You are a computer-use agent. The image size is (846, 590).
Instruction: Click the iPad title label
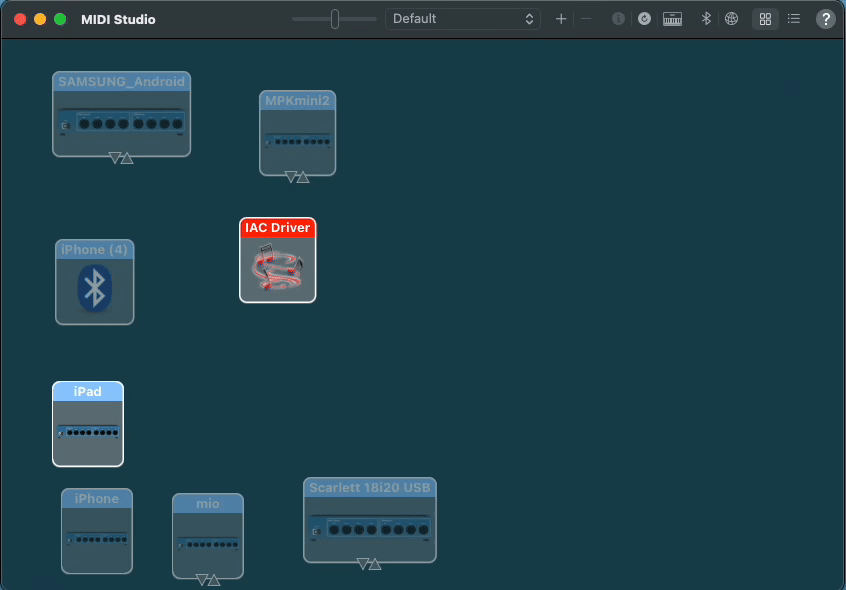[87, 392]
